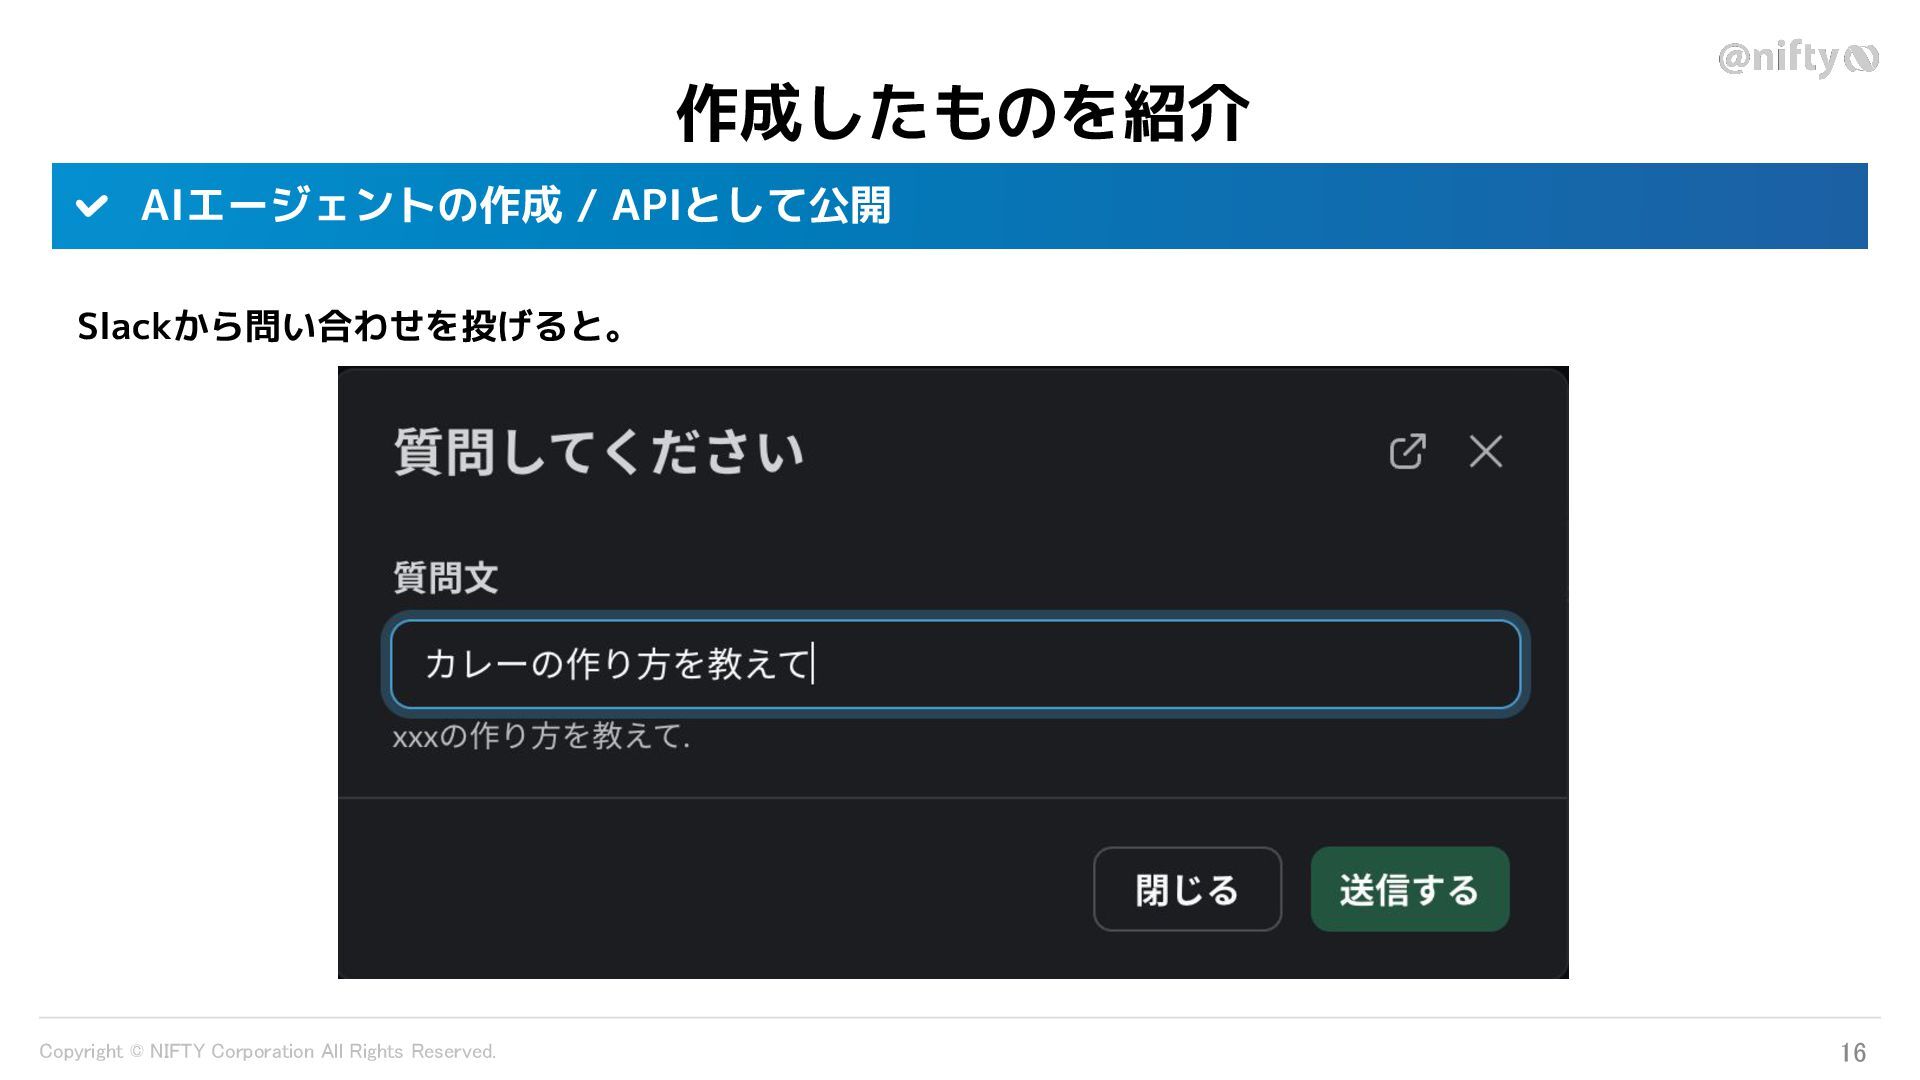Screen dimensions: 1920x1080
Task: Click the @nifty logo in corner
Action: [x=1797, y=58]
